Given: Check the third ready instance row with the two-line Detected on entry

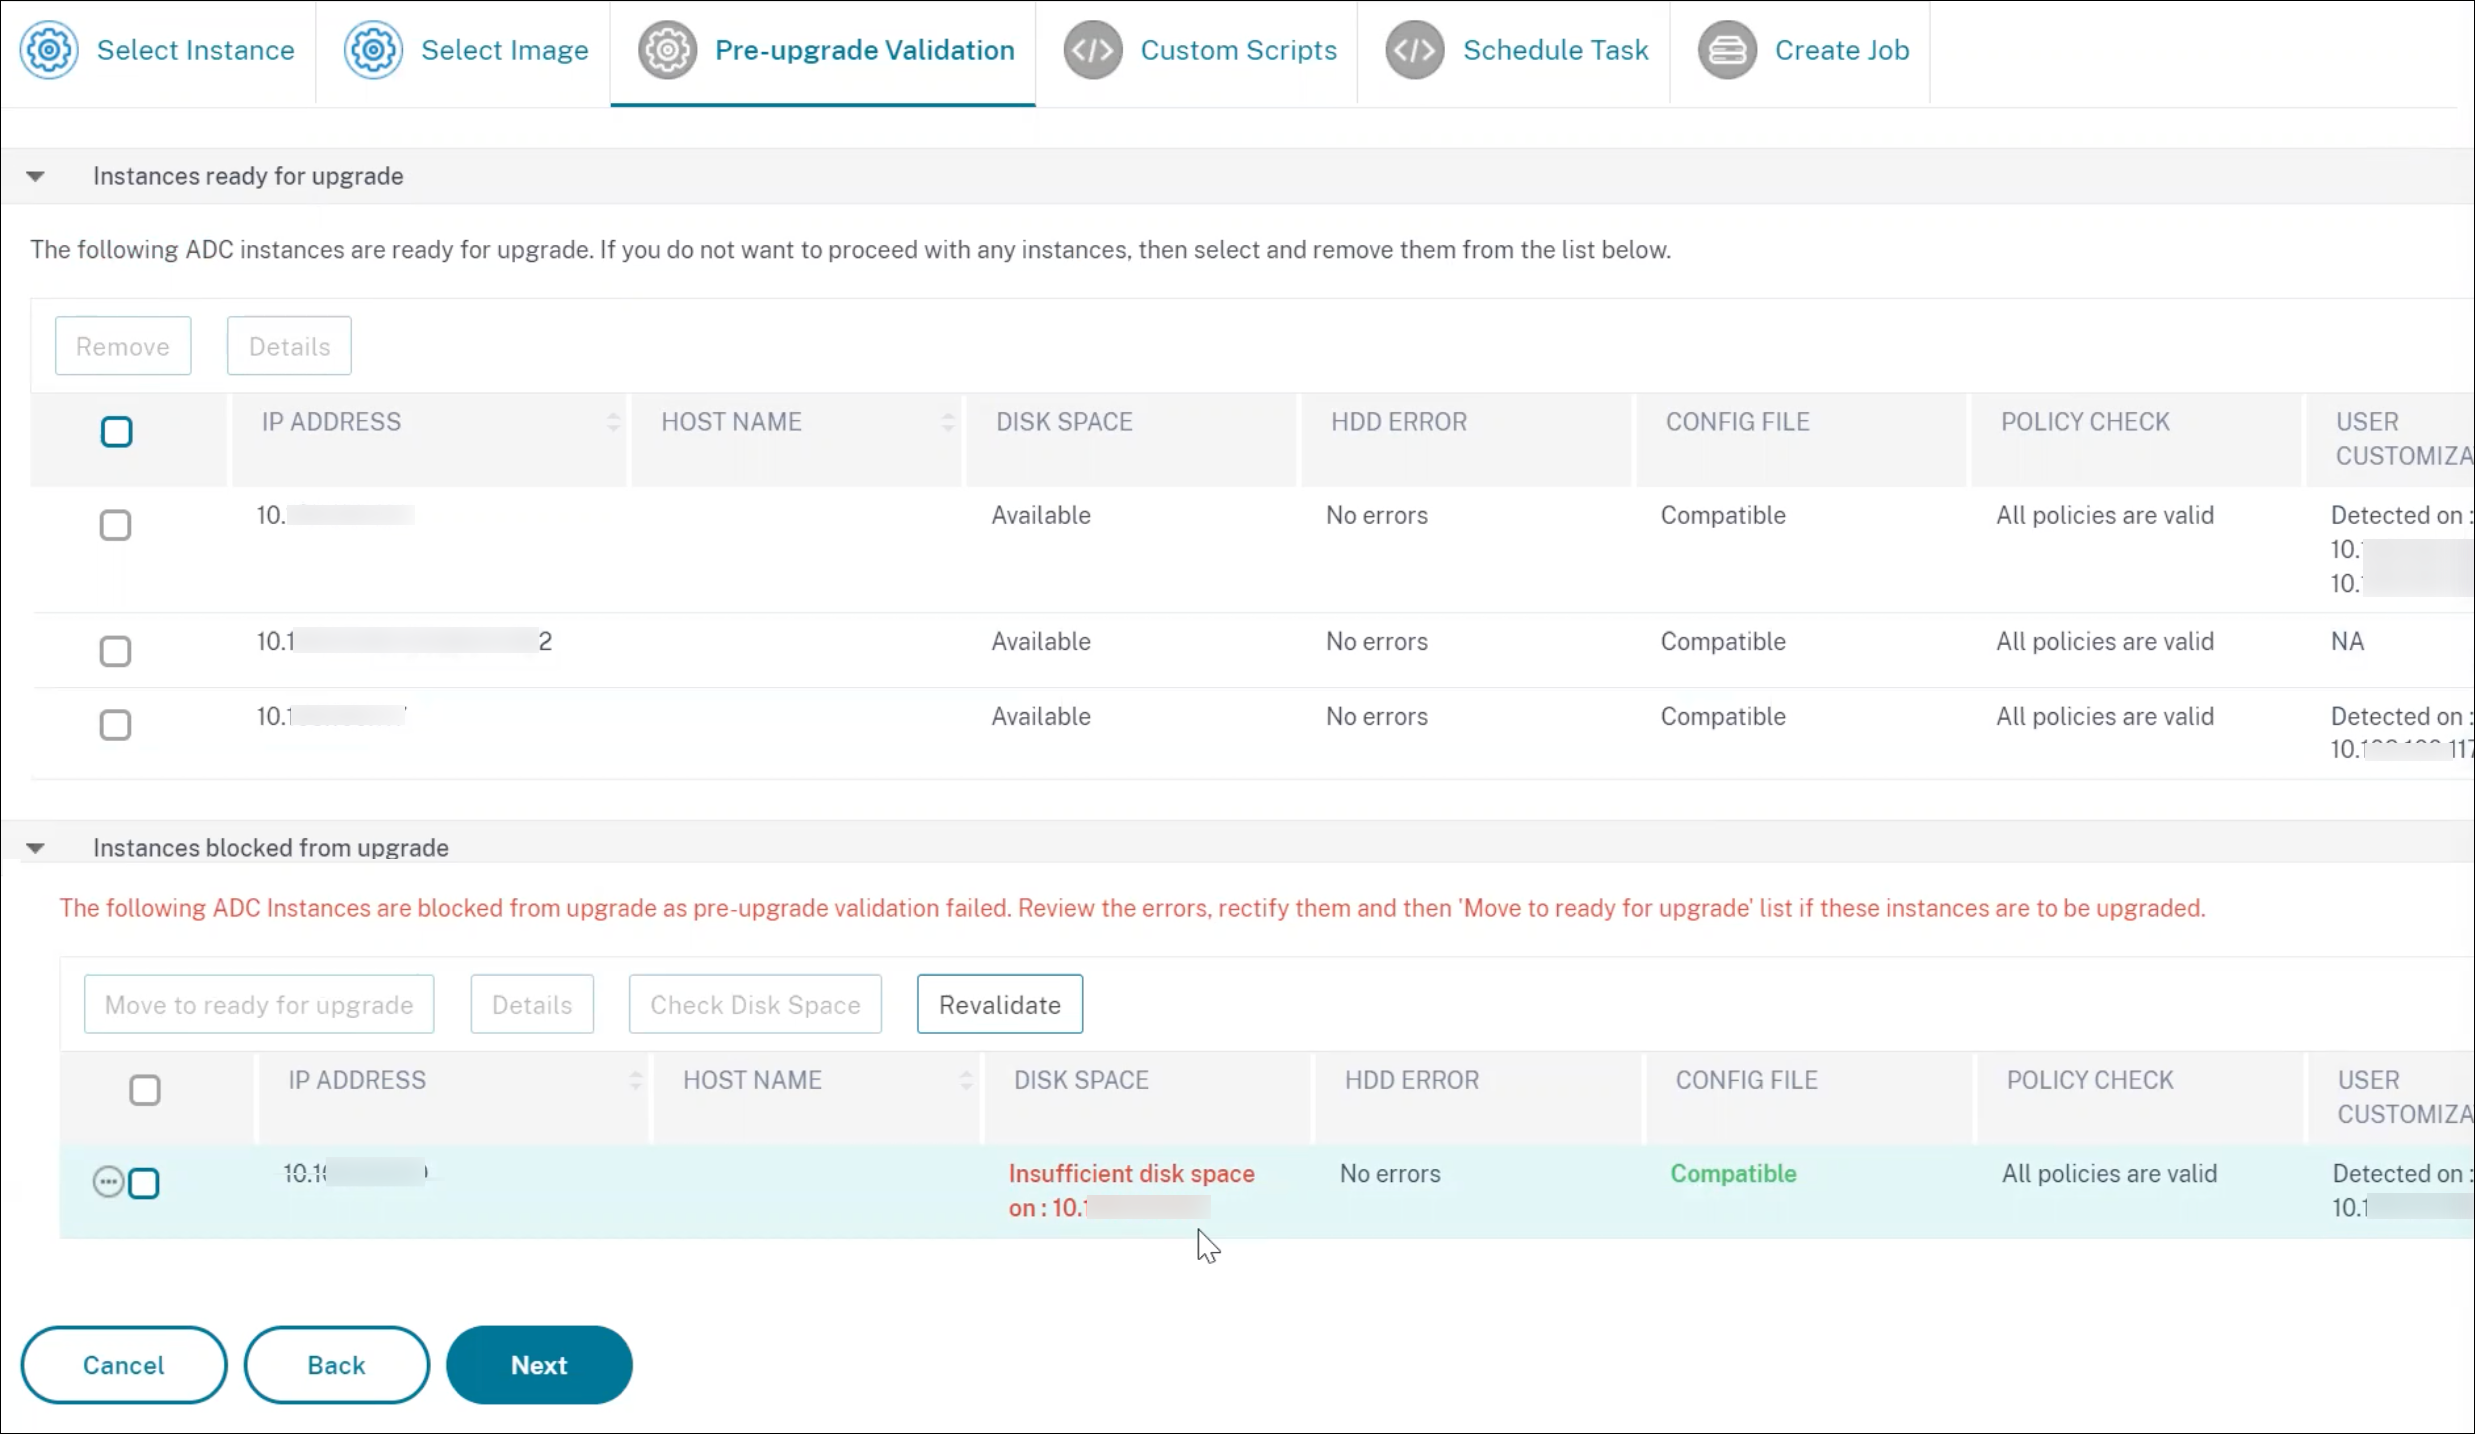Looking at the screenshot, I should click(115, 724).
